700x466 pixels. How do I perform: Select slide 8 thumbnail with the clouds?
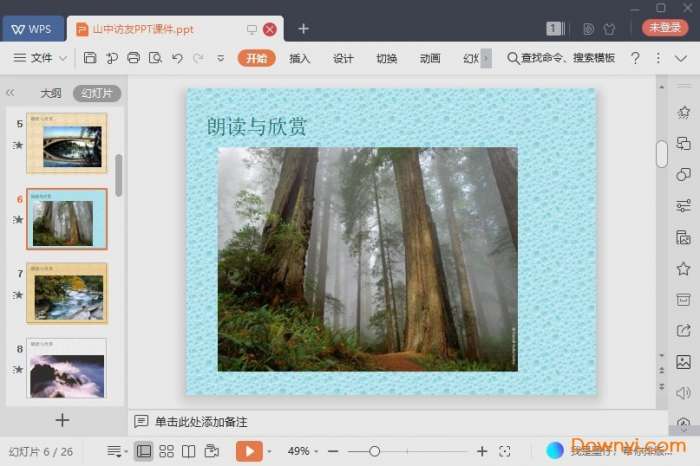(67, 368)
